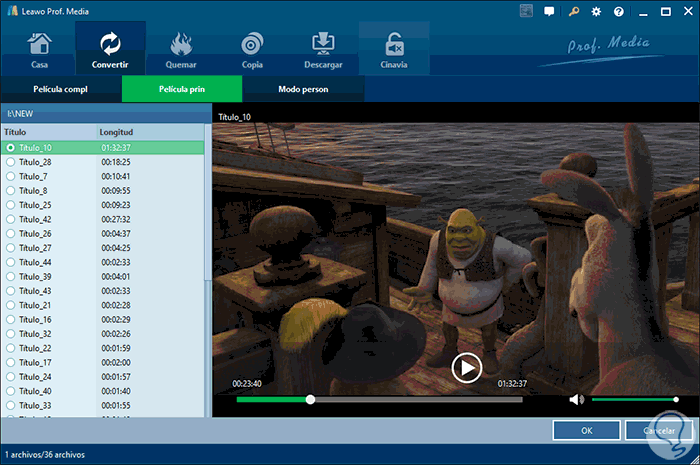Click the key registration icon
The image size is (700, 465).
574,11
